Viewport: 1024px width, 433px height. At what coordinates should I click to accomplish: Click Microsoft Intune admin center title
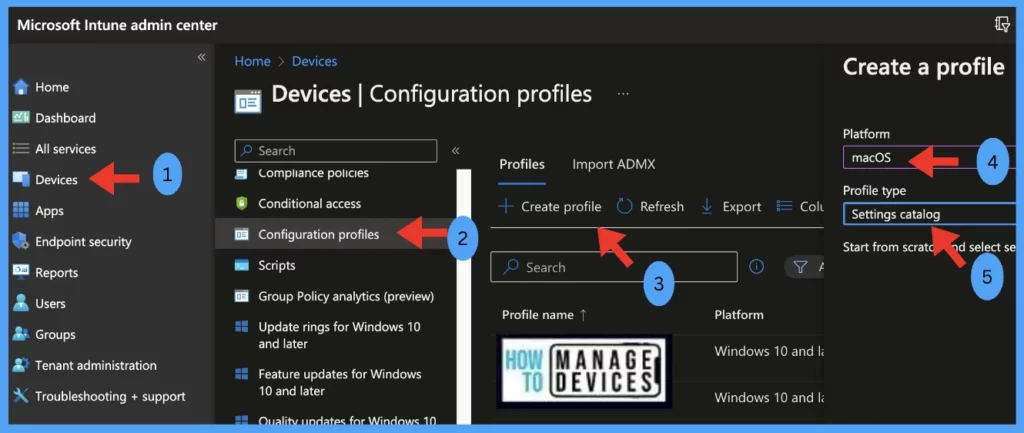tap(118, 25)
